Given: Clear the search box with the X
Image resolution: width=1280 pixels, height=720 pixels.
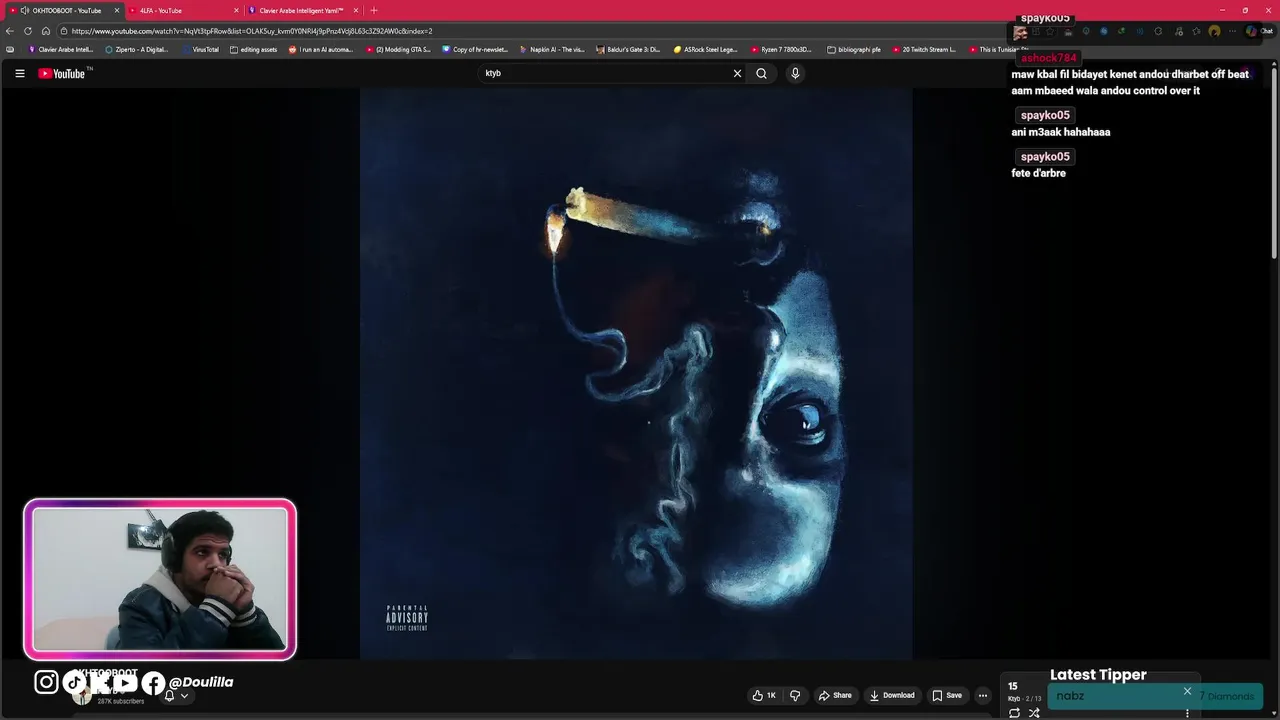Looking at the screenshot, I should click(x=737, y=73).
